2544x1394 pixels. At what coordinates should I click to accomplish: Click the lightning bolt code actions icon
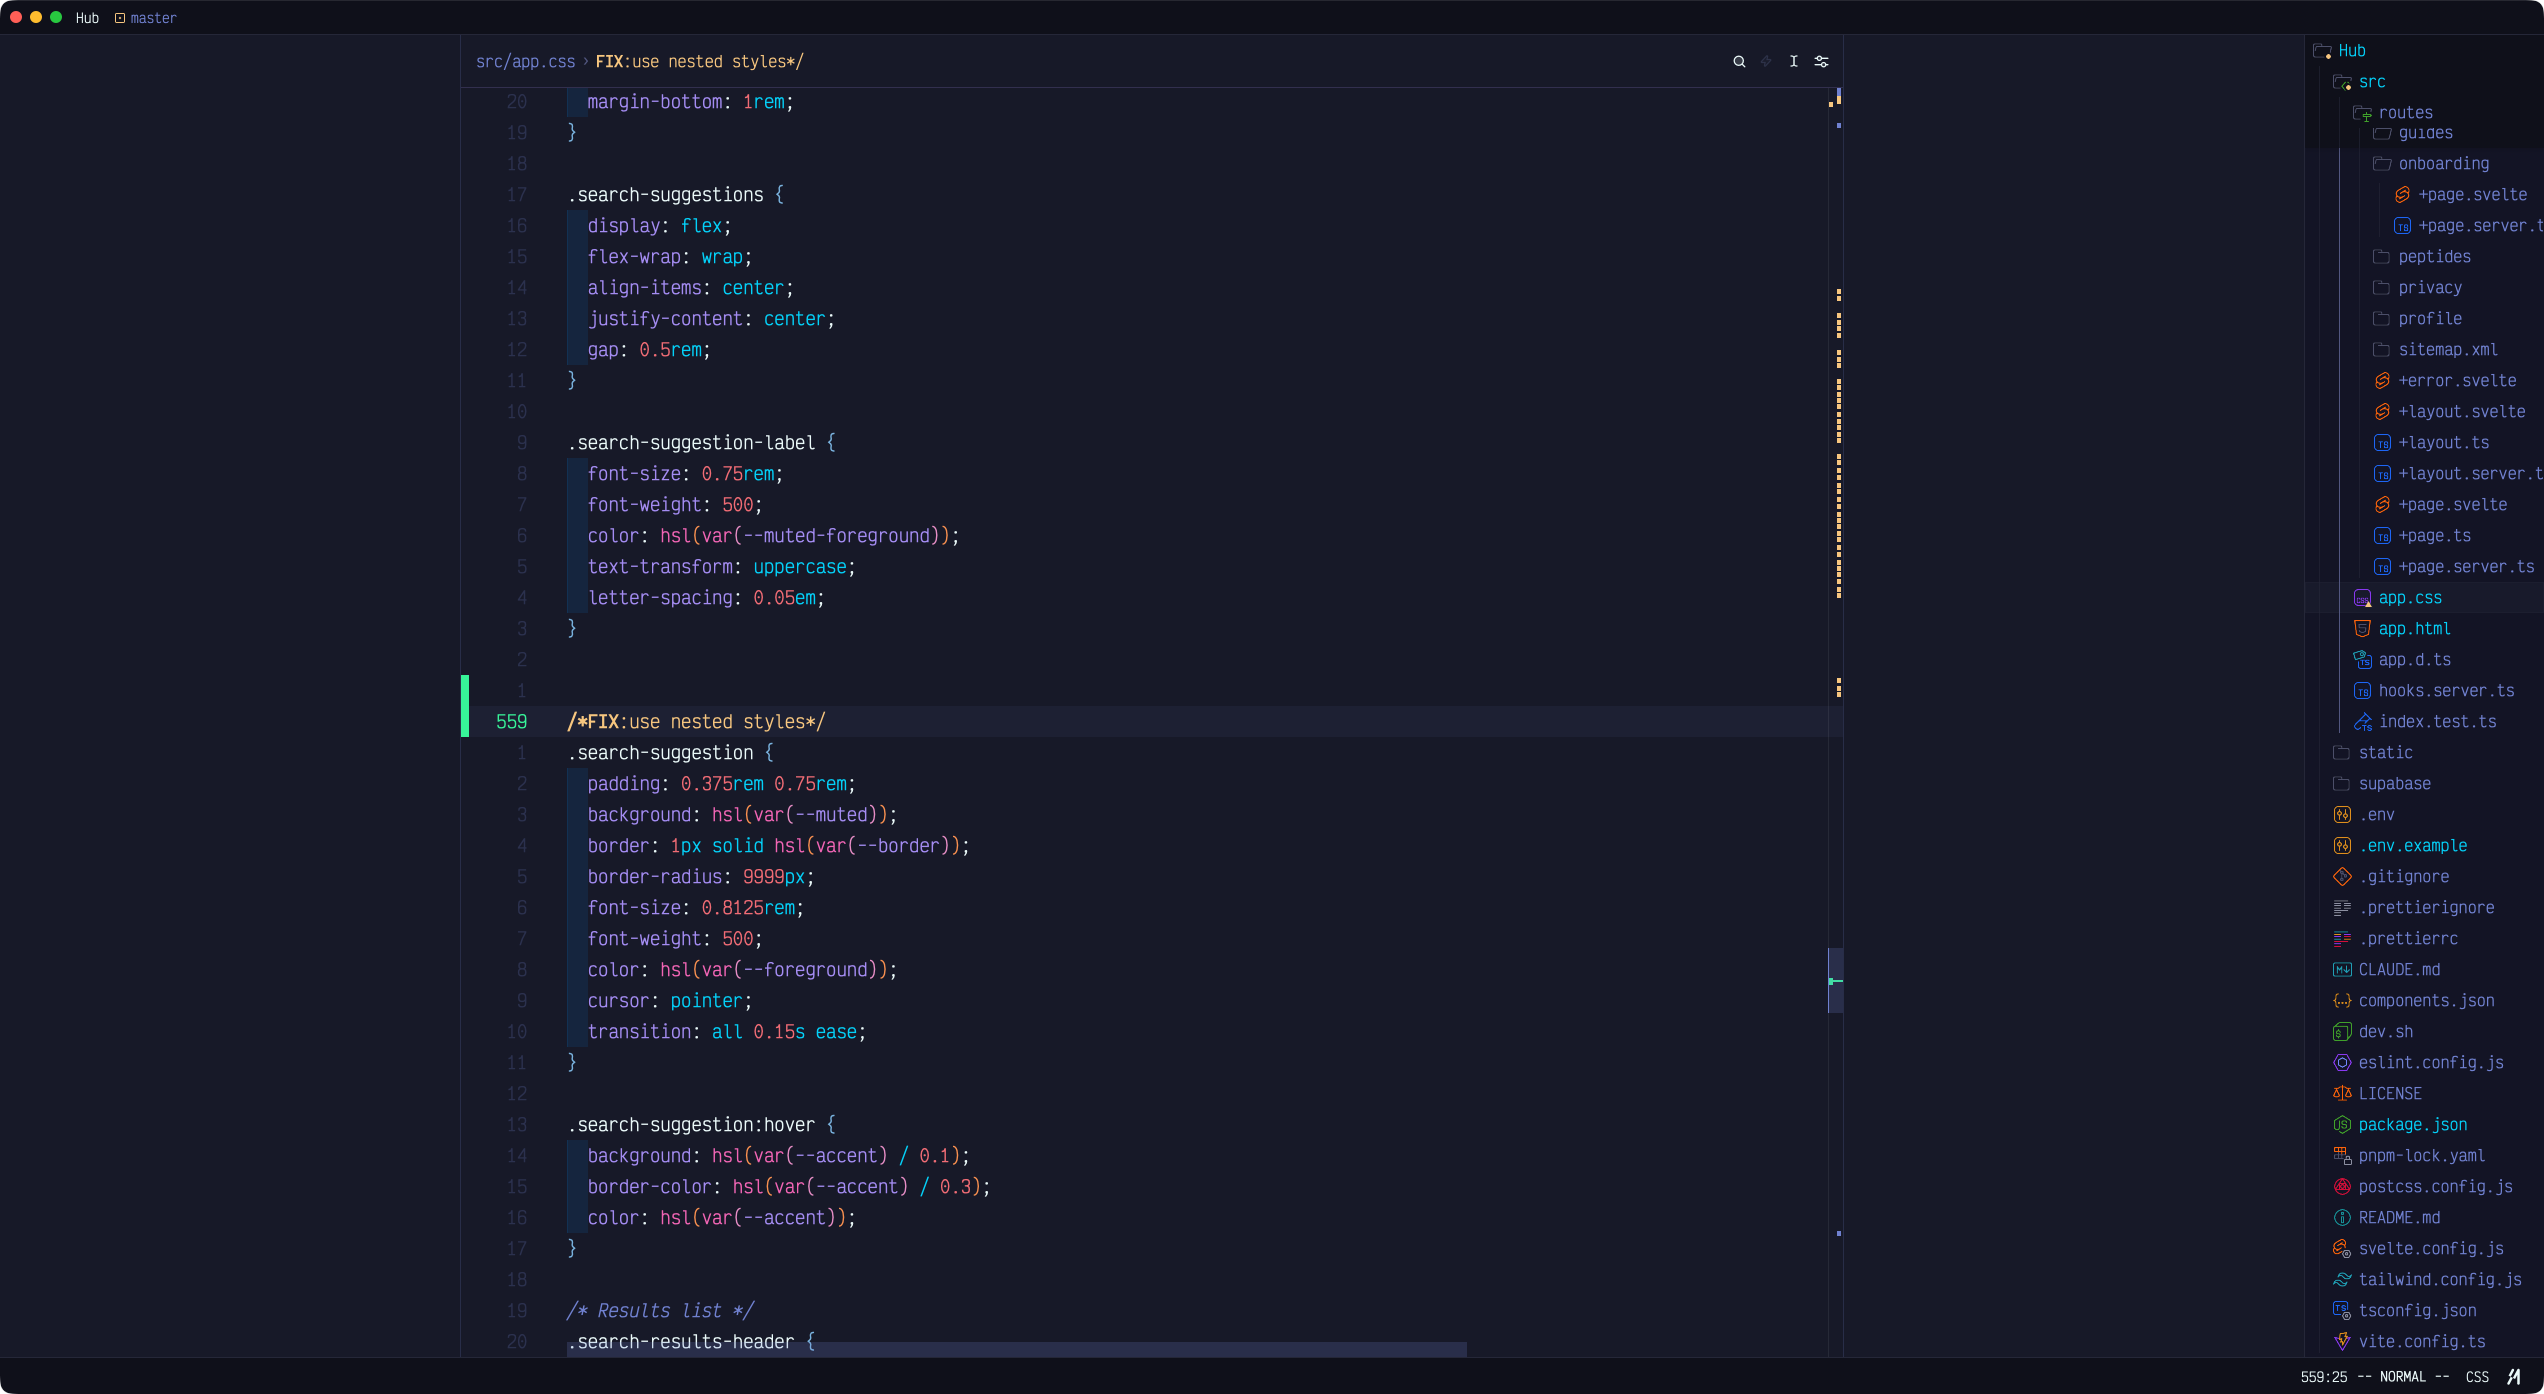[1766, 62]
